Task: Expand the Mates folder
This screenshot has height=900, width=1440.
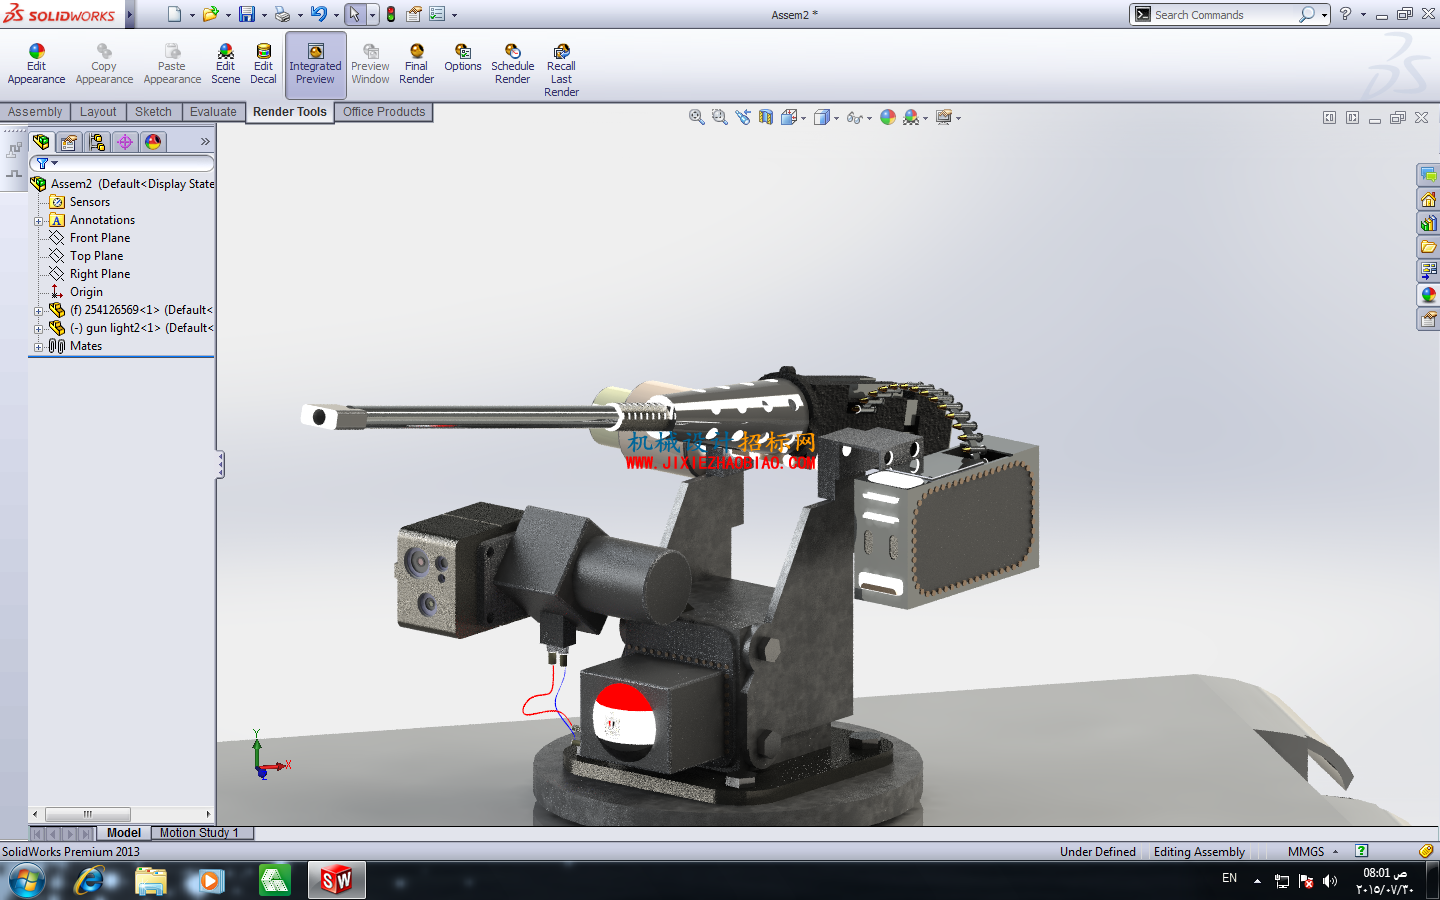Action: pyautogui.click(x=38, y=347)
